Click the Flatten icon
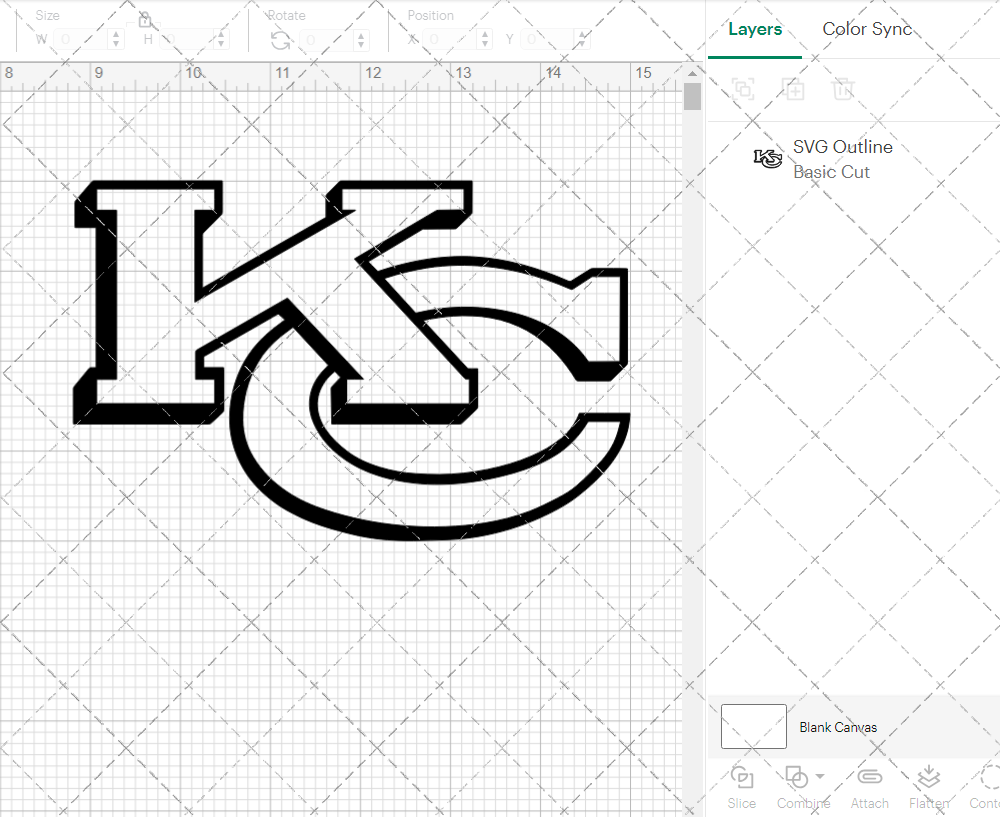Screen dimensions: 1000x817 (928, 779)
